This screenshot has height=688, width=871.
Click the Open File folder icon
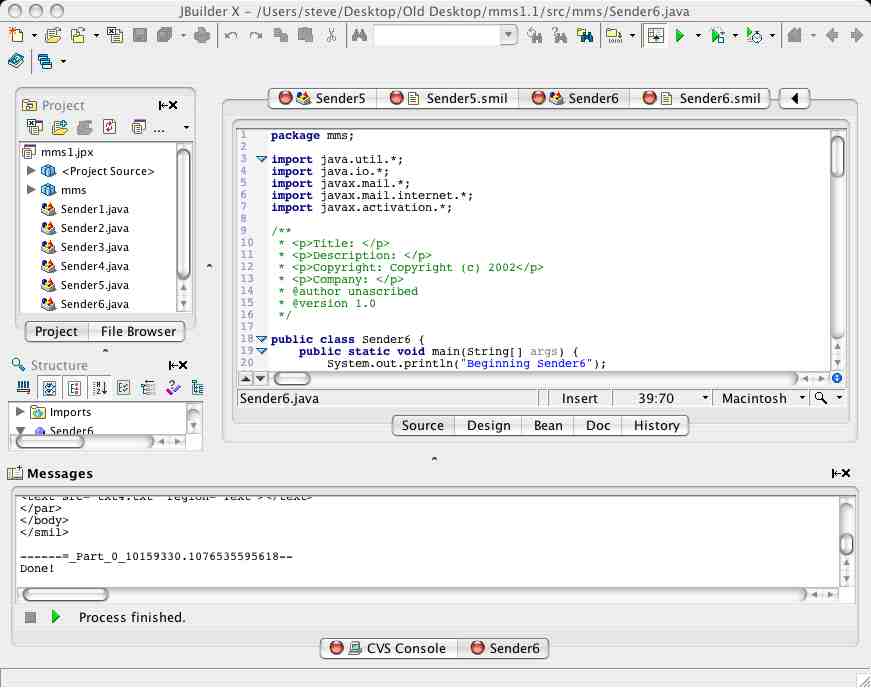pyautogui.click(x=52, y=36)
